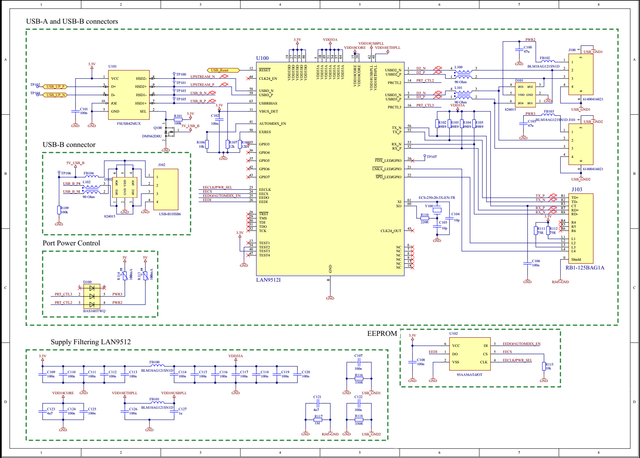
Task: Click the yellow USB_UP_P port label
Action: tap(55, 87)
